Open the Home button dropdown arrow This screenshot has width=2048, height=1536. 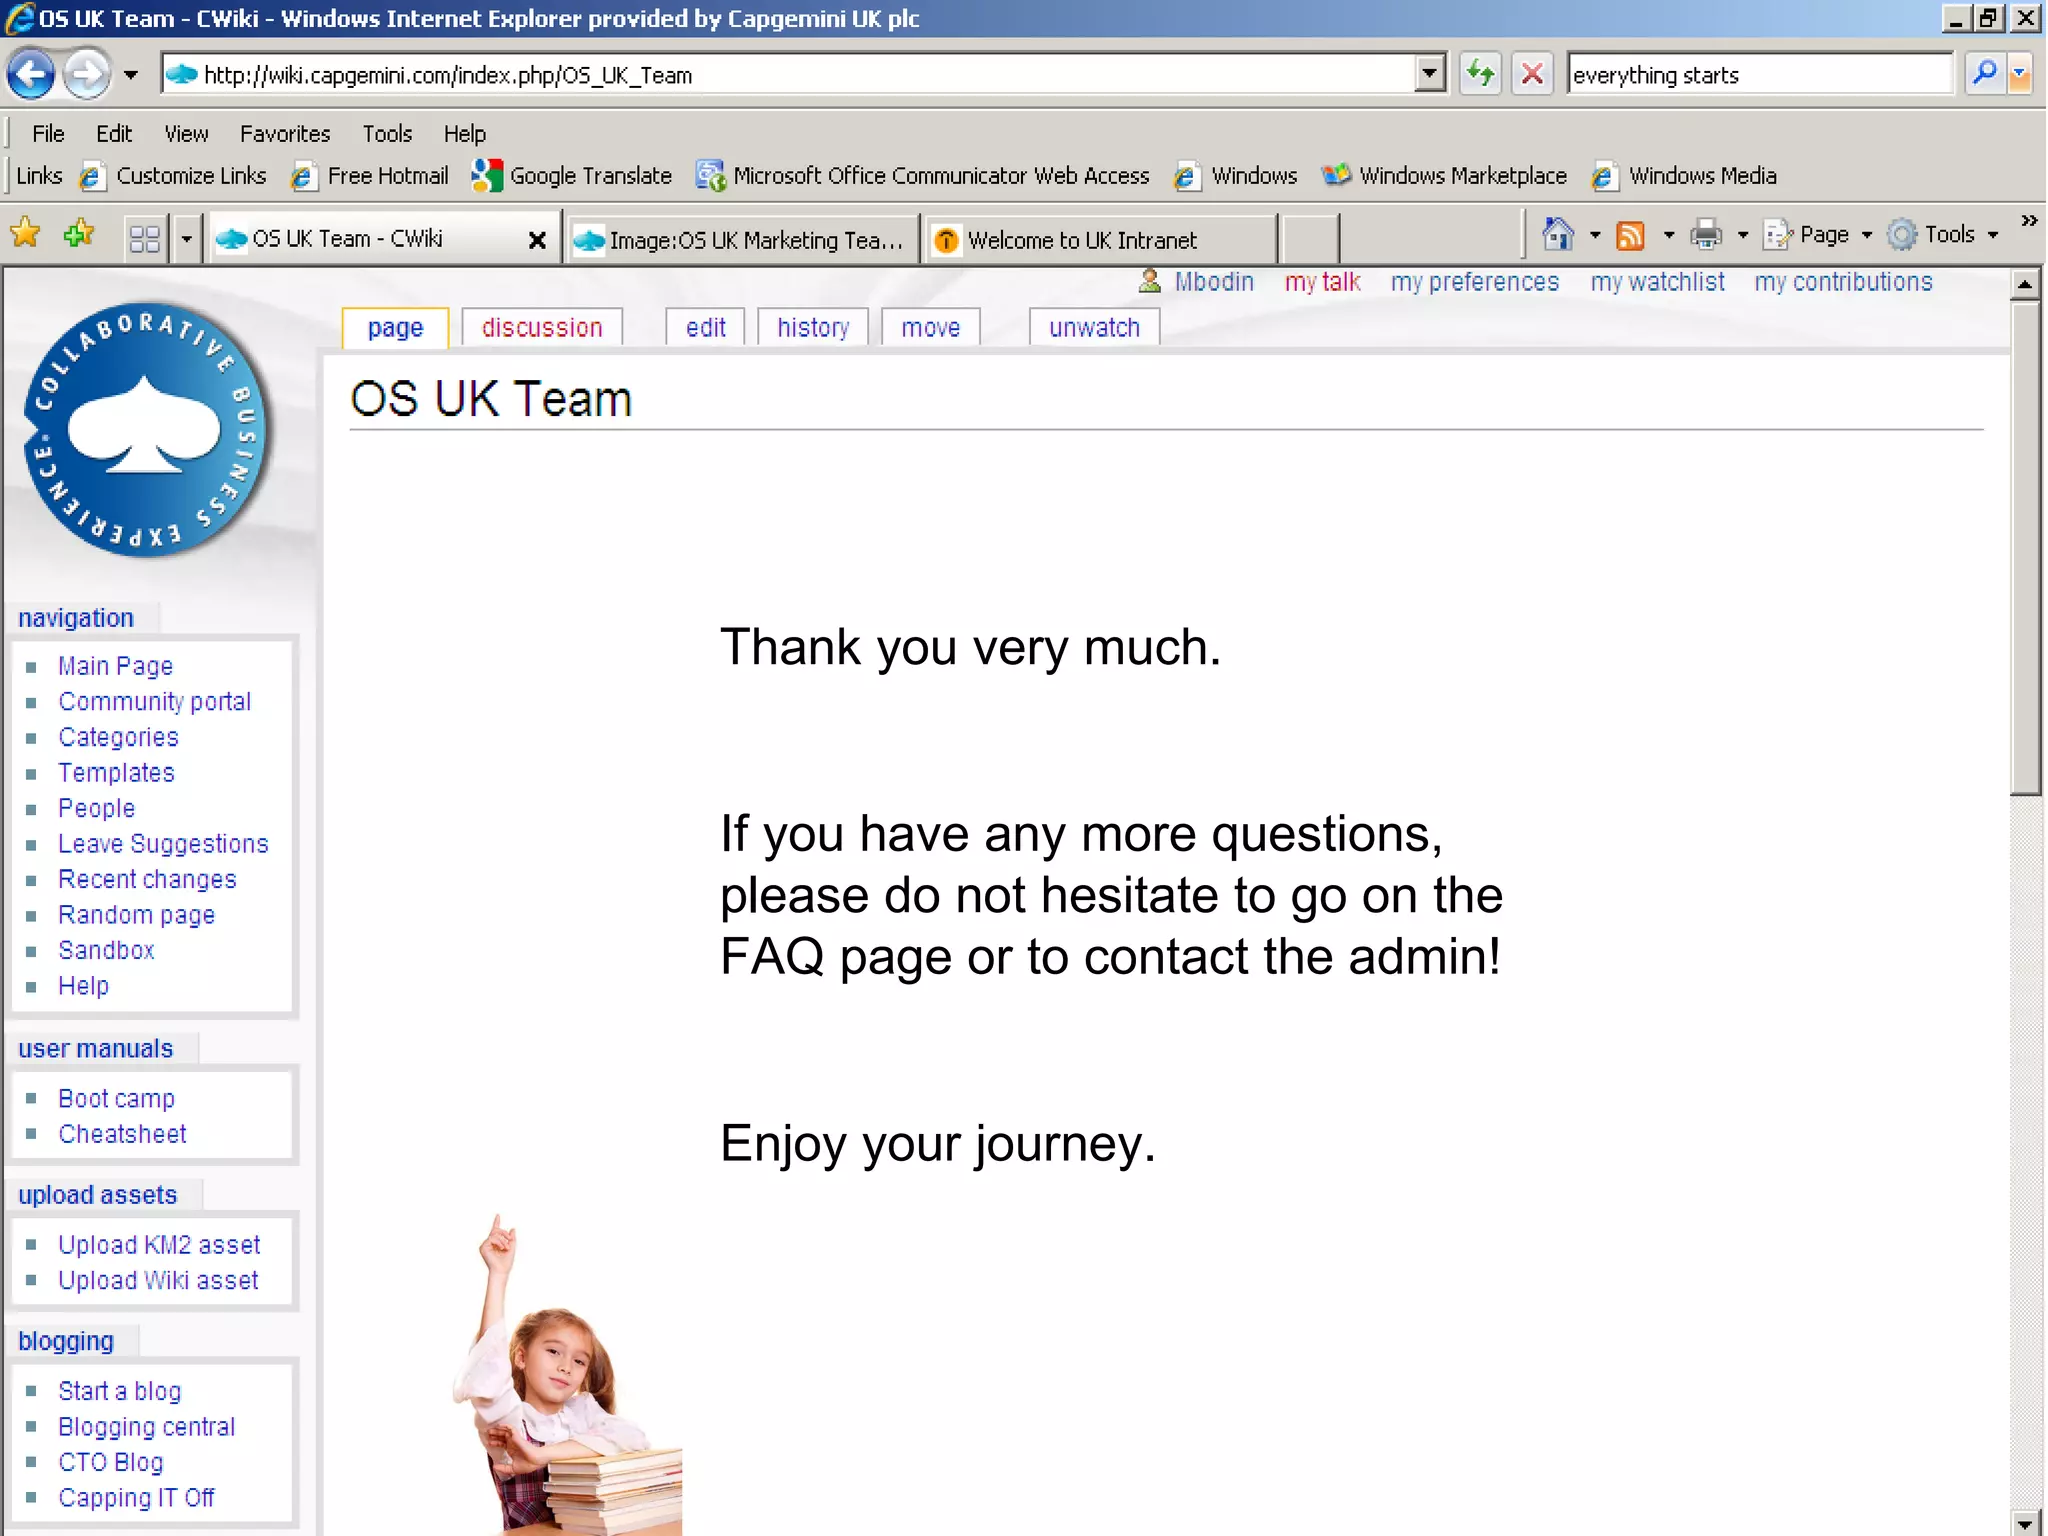coord(1595,235)
